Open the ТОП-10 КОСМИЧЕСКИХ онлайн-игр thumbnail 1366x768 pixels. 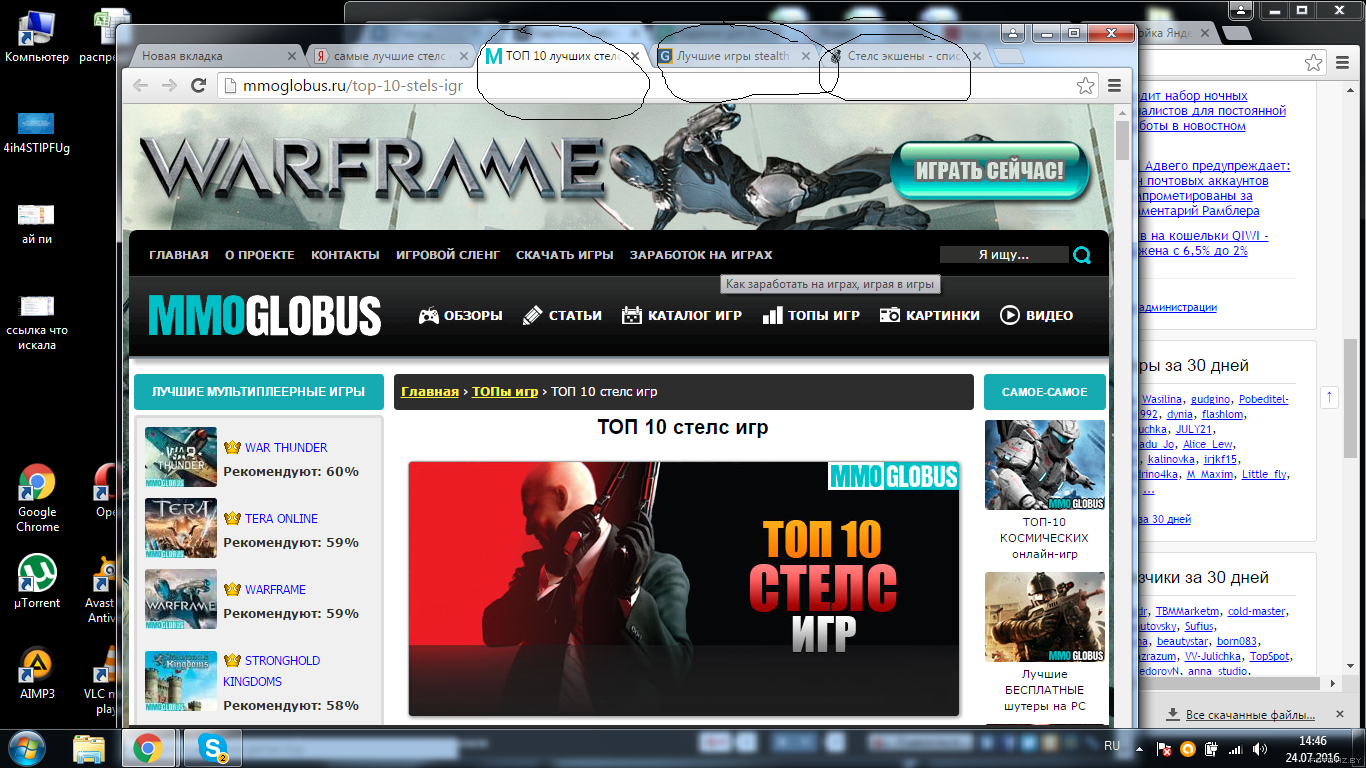coord(1045,465)
